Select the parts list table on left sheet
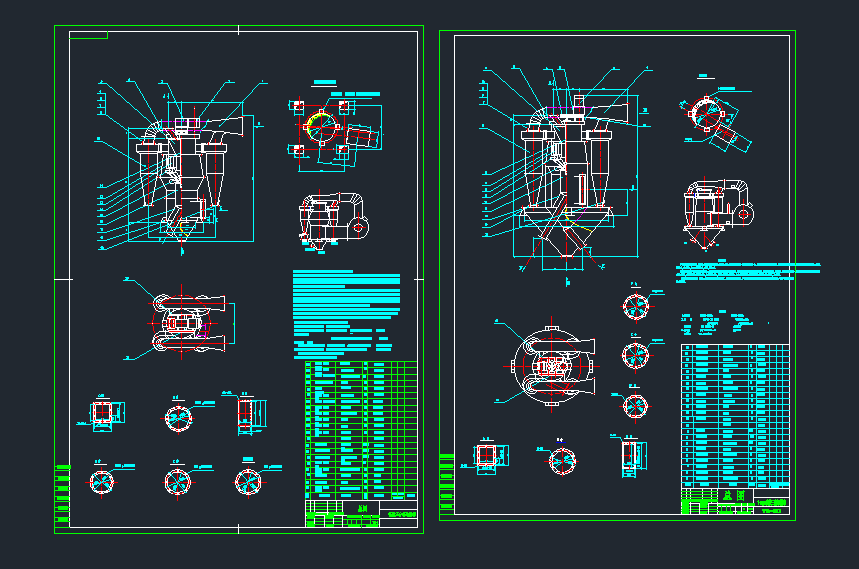 360,430
